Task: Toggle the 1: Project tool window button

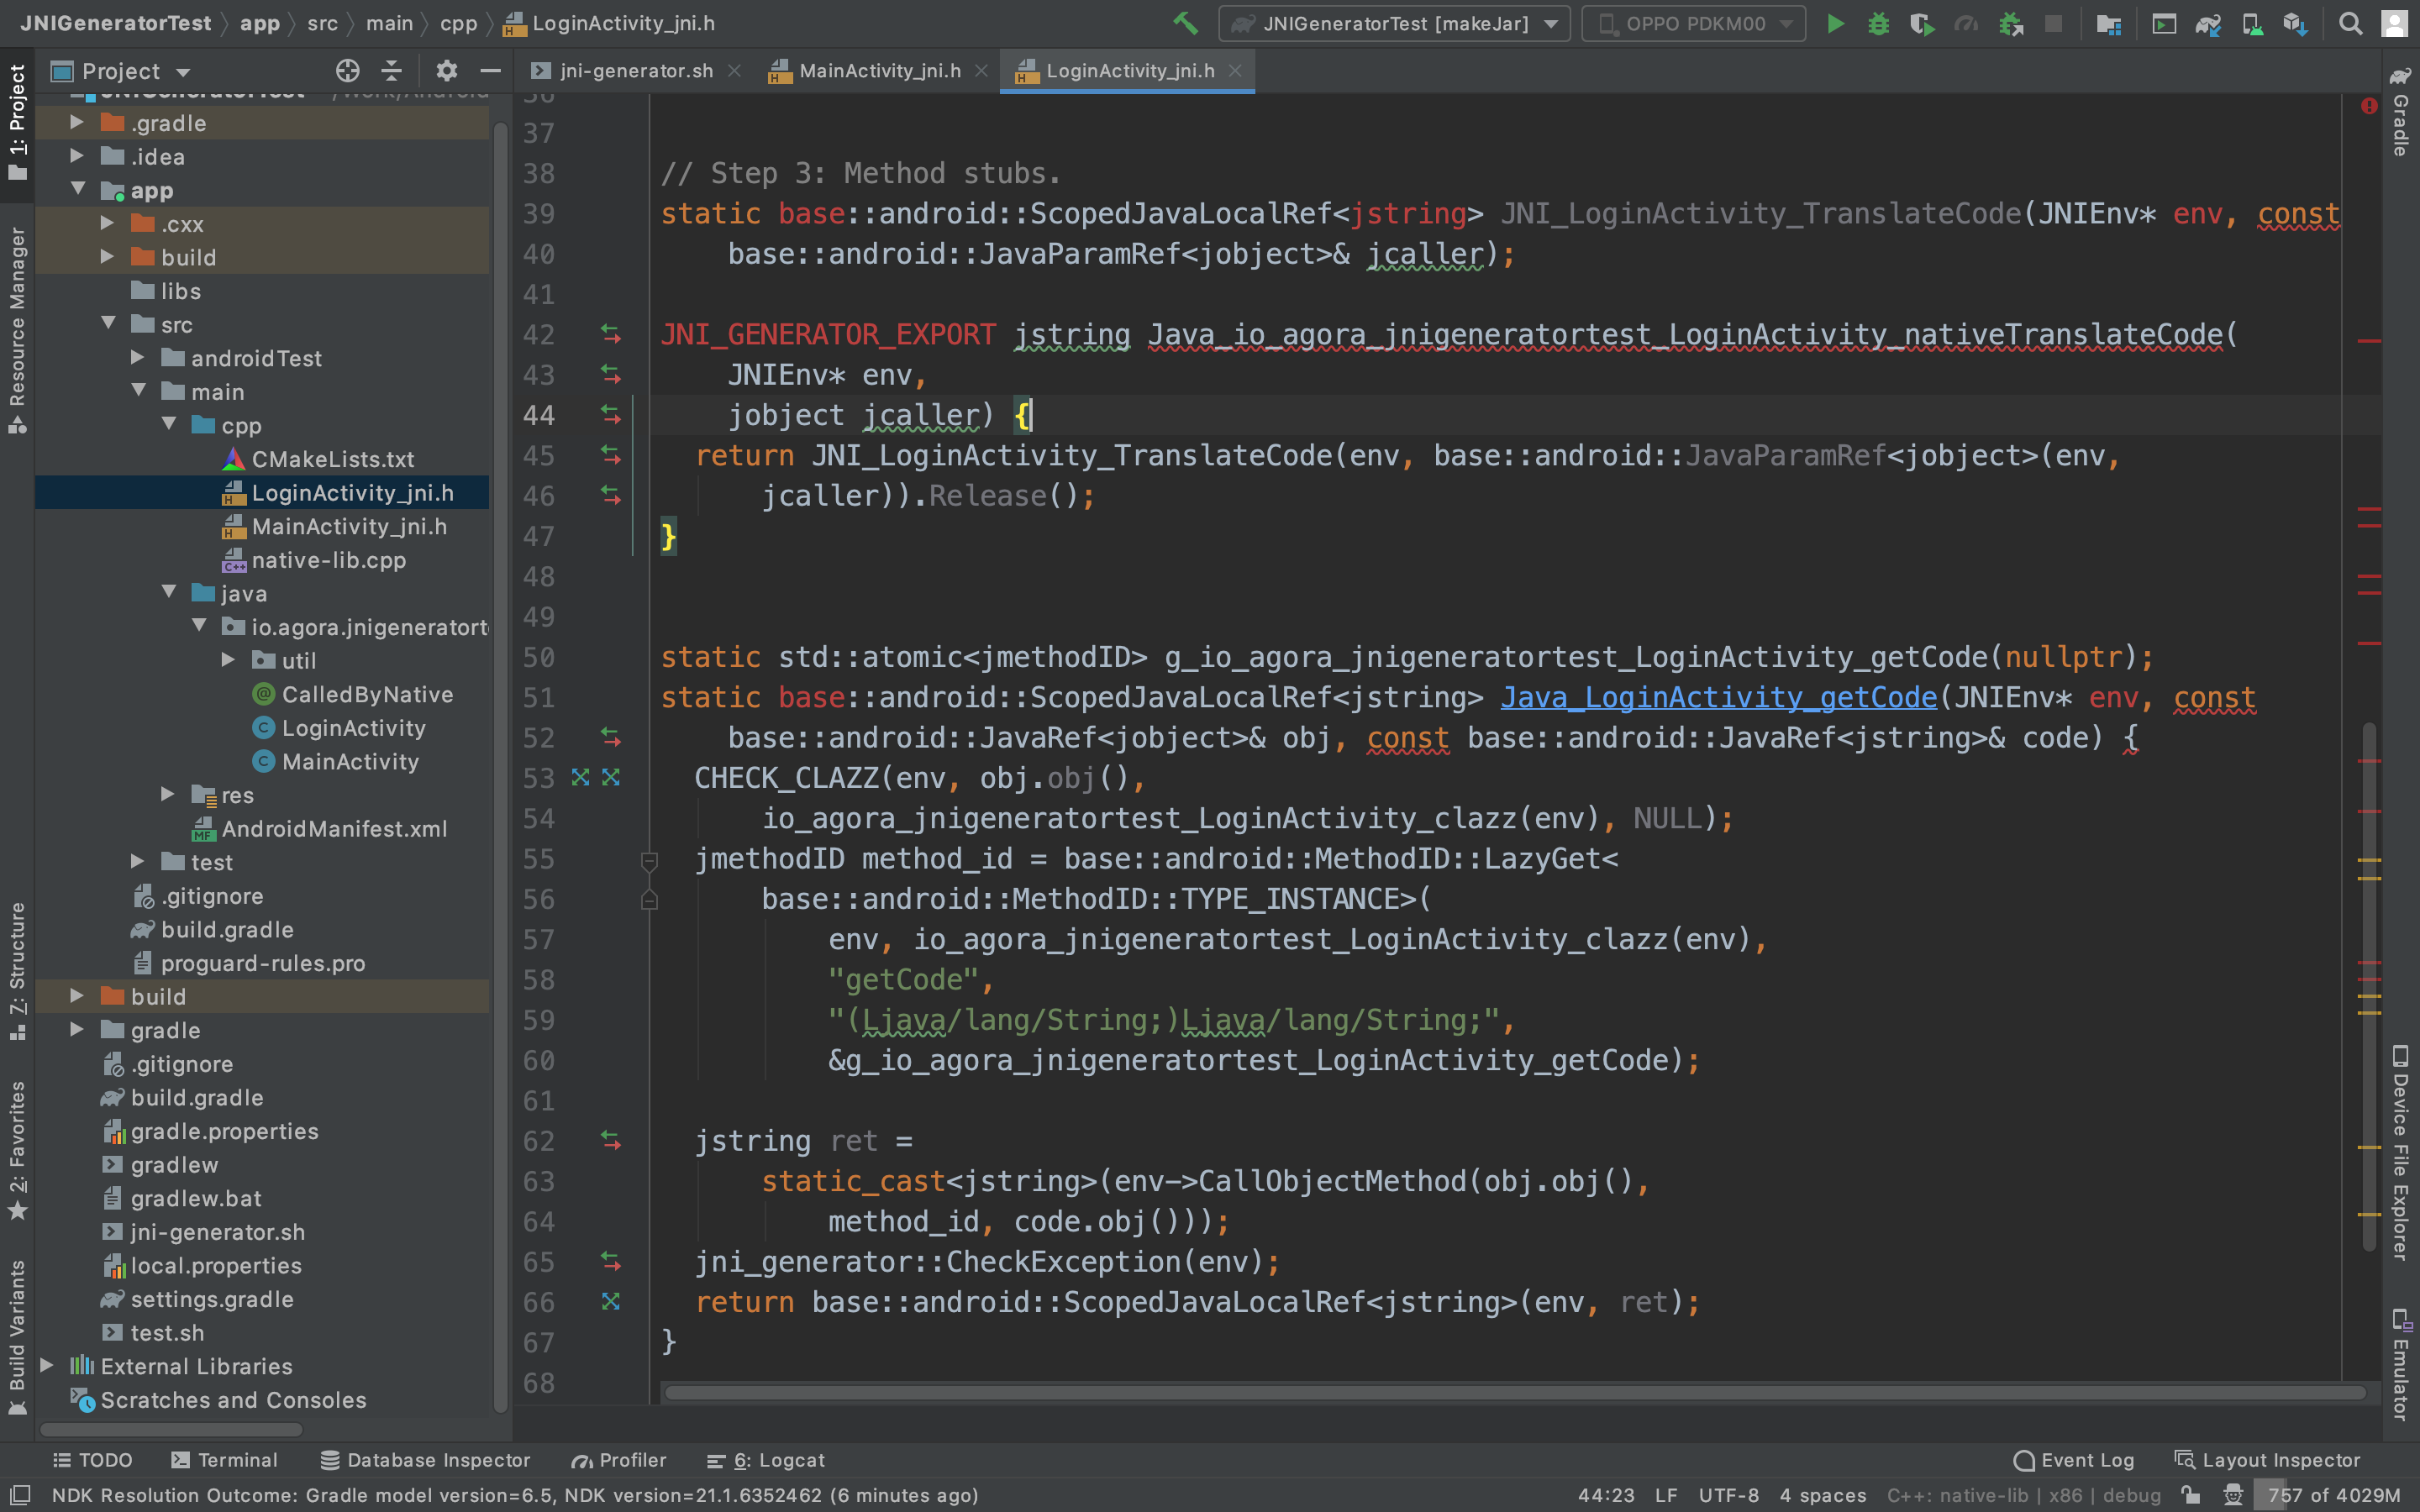Action: coord(17,120)
